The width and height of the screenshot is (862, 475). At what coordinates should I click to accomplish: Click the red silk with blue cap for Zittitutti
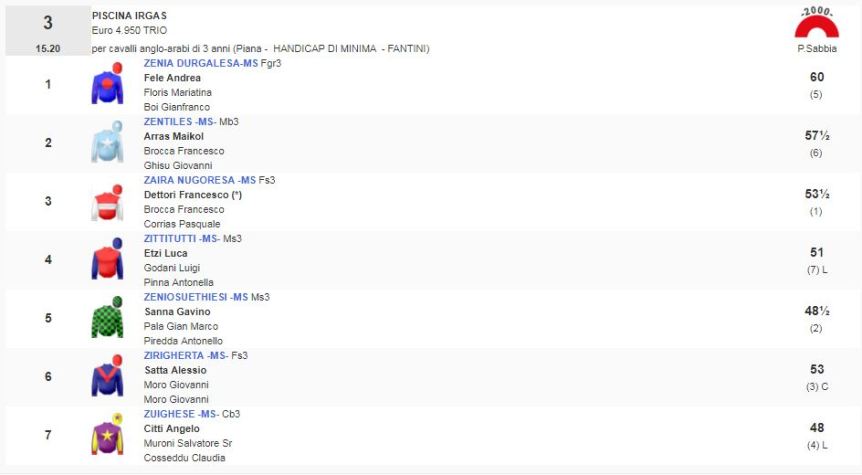pos(107,260)
